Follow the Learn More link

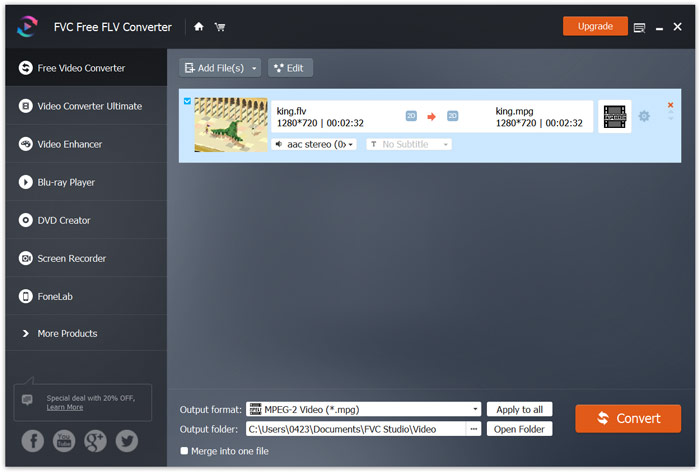pos(65,407)
